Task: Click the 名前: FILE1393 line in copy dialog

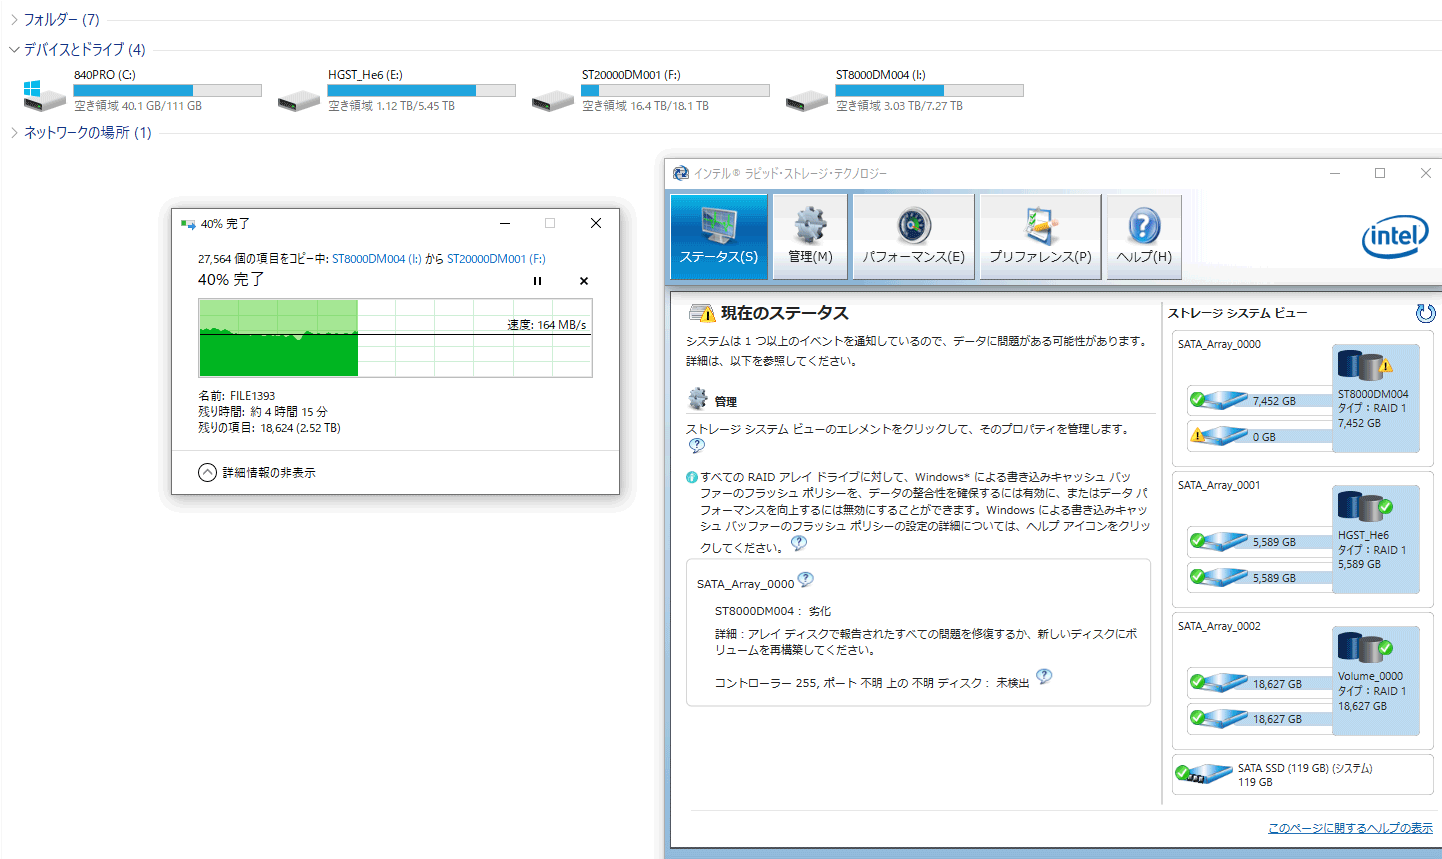Action: [x=237, y=396]
